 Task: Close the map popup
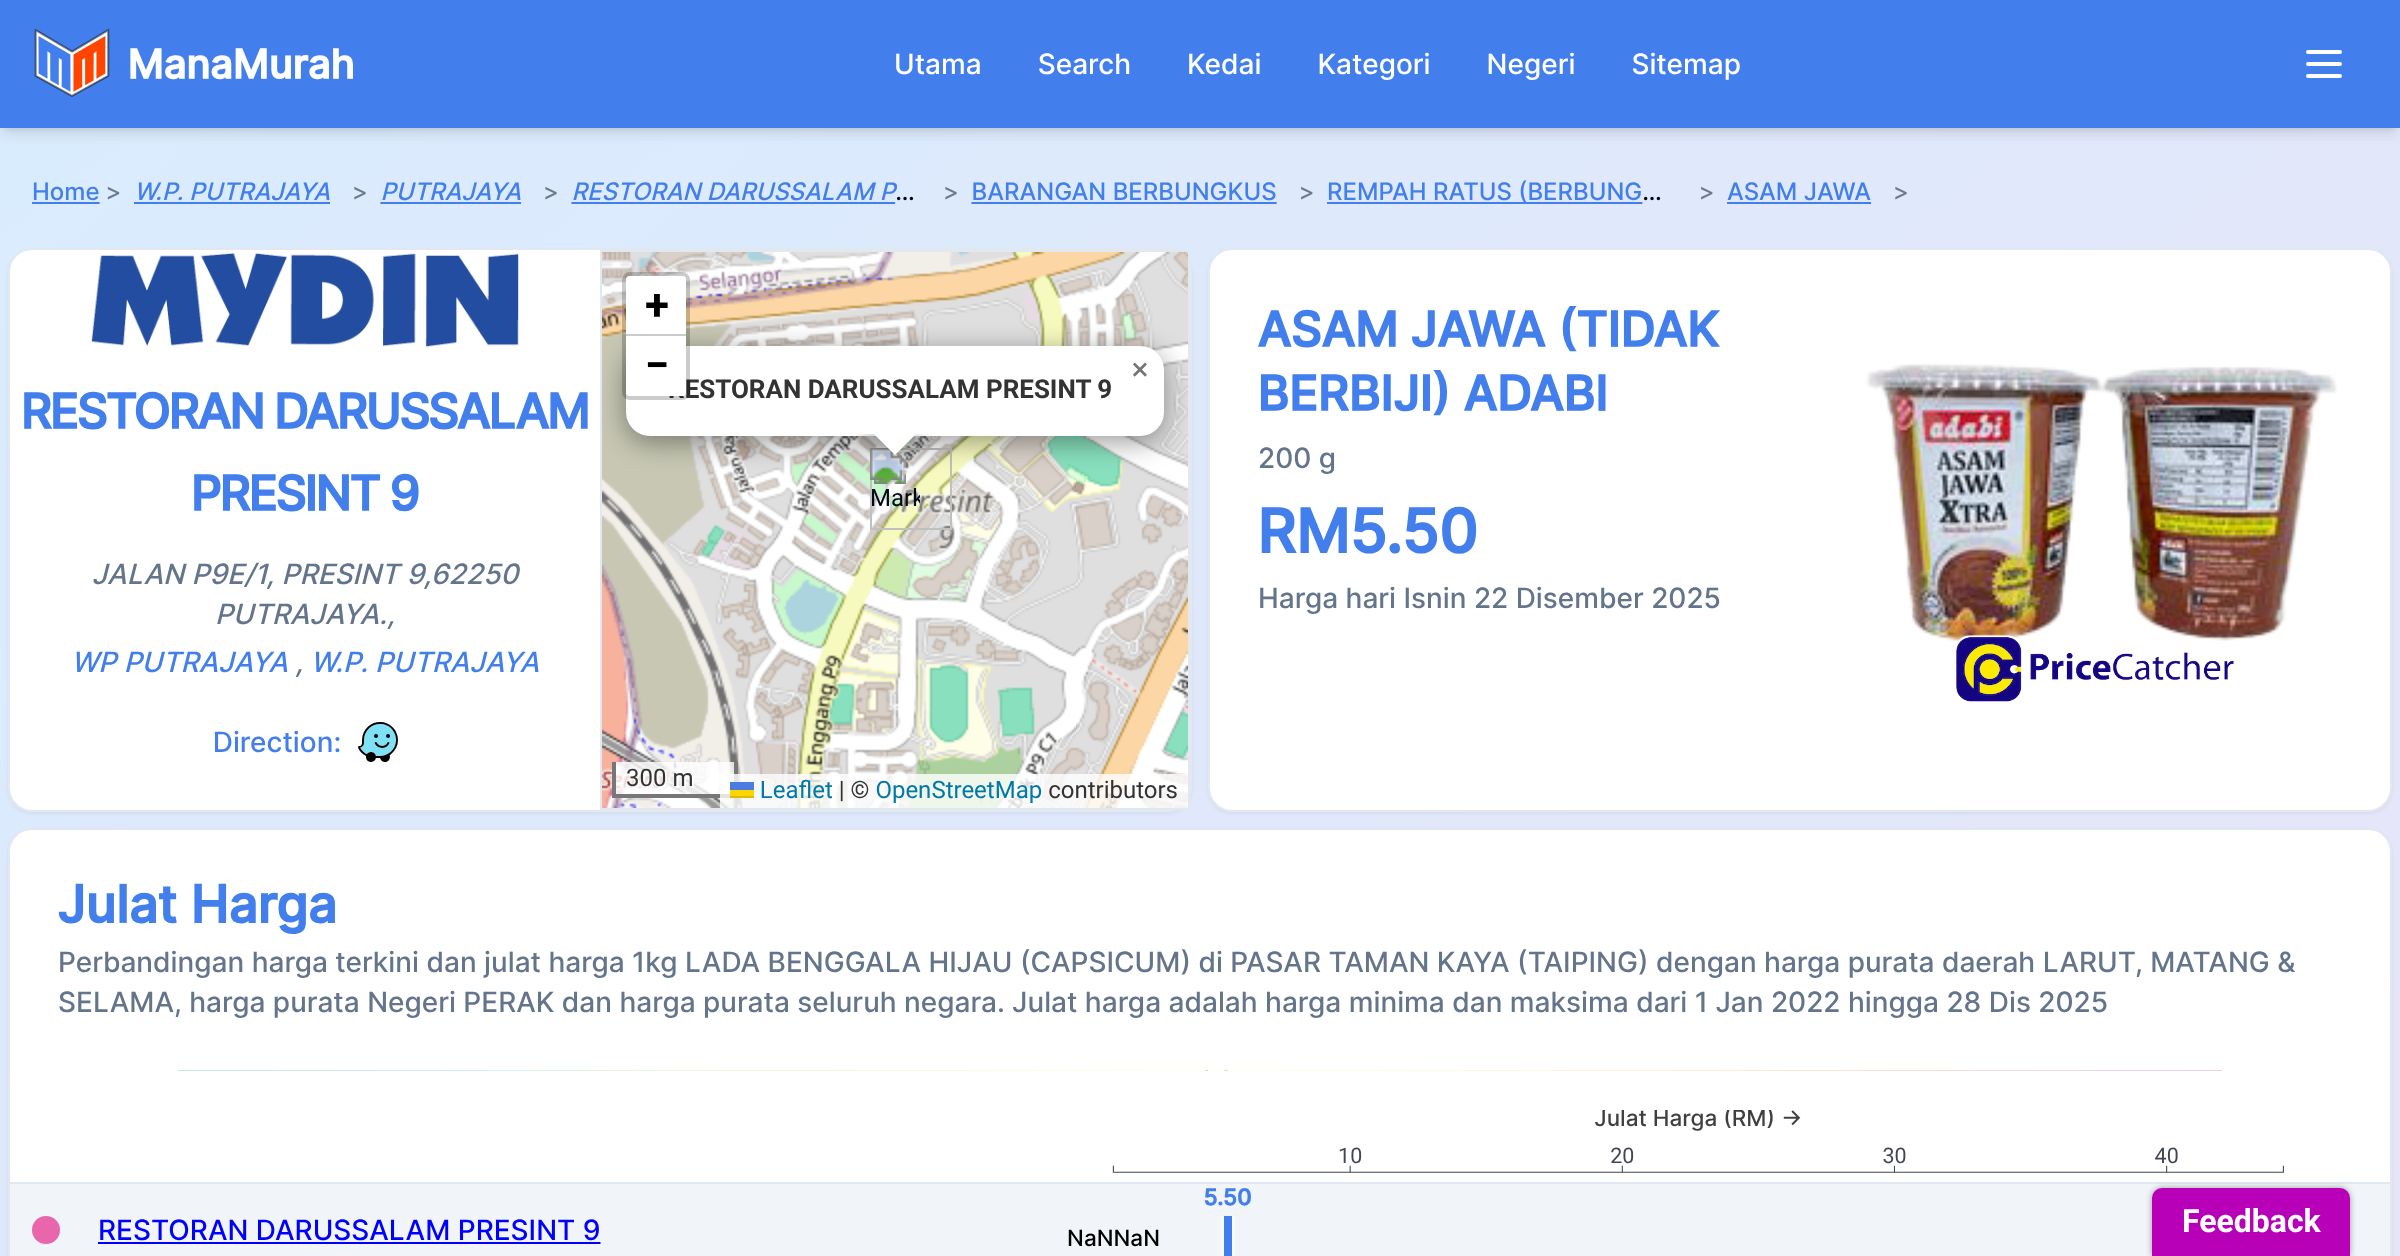click(x=1139, y=370)
